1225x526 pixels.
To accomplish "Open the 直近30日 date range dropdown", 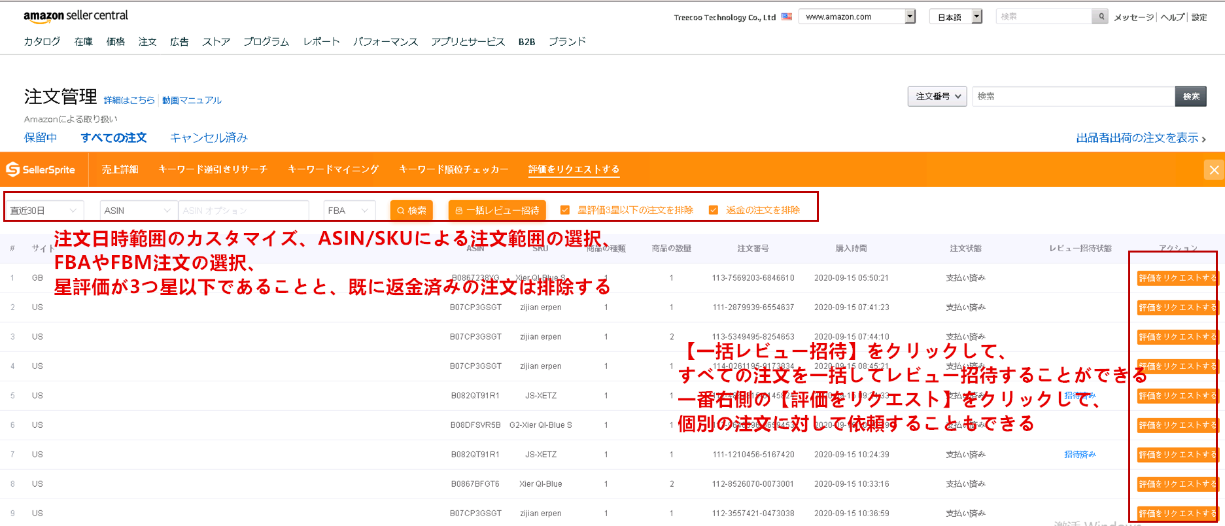I will coord(46,210).
